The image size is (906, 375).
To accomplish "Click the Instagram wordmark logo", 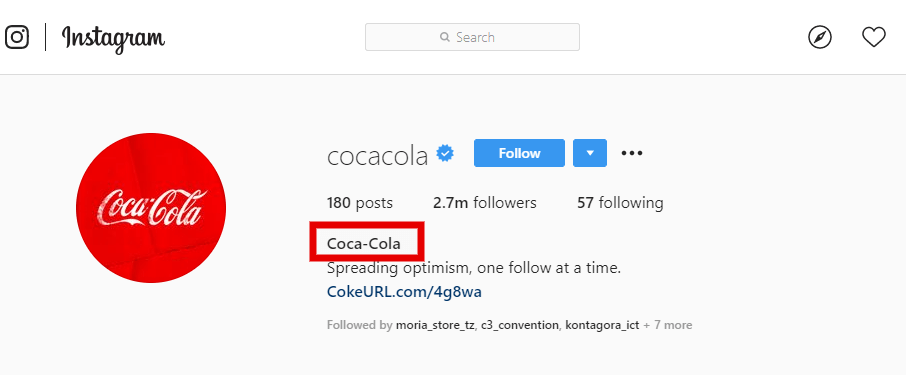I will pos(113,39).
